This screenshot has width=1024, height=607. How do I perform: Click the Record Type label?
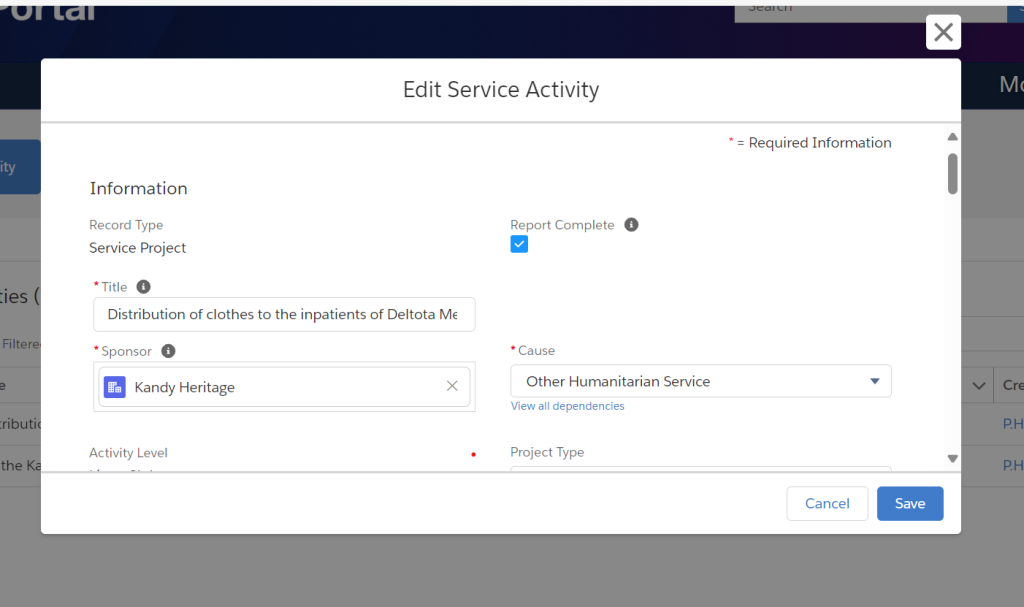pos(126,225)
